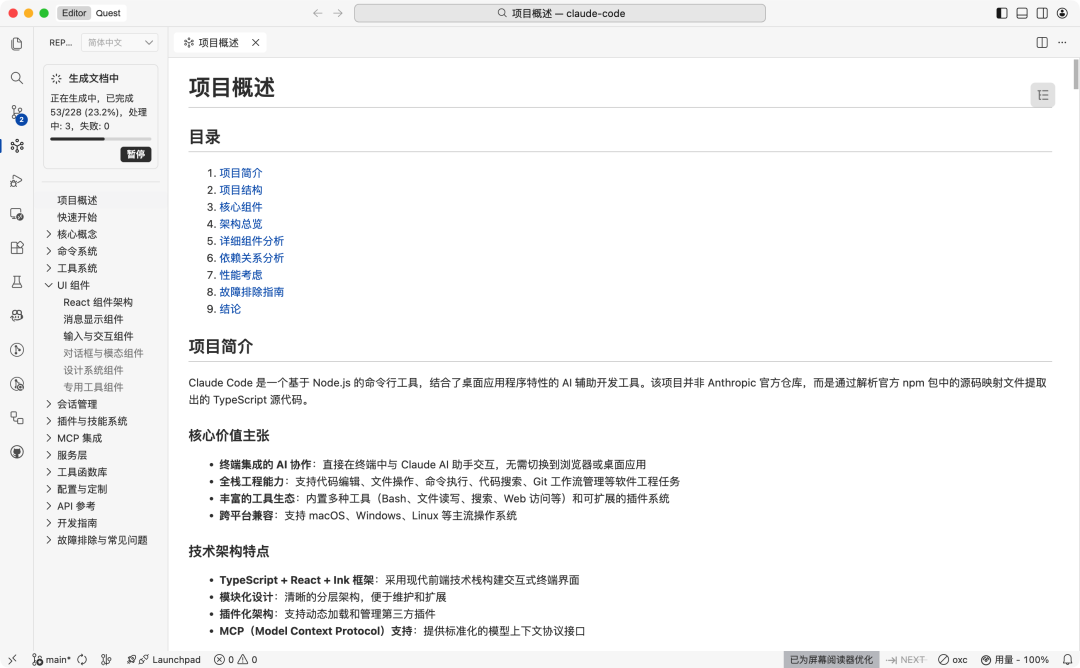Open the Quest menu in menu bar
1080x668 pixels.
pos(107,13)
